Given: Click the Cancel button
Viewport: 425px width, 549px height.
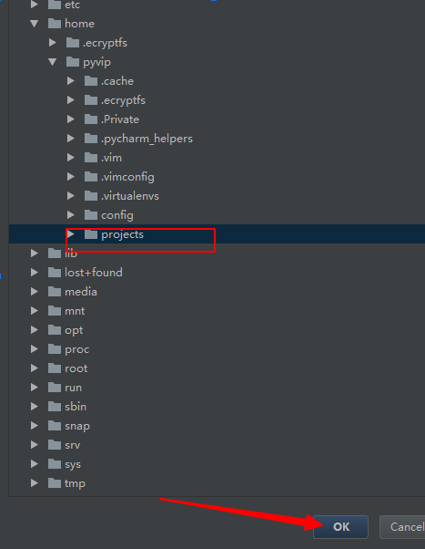Looking at the screenshot, I should coord(403,527).
